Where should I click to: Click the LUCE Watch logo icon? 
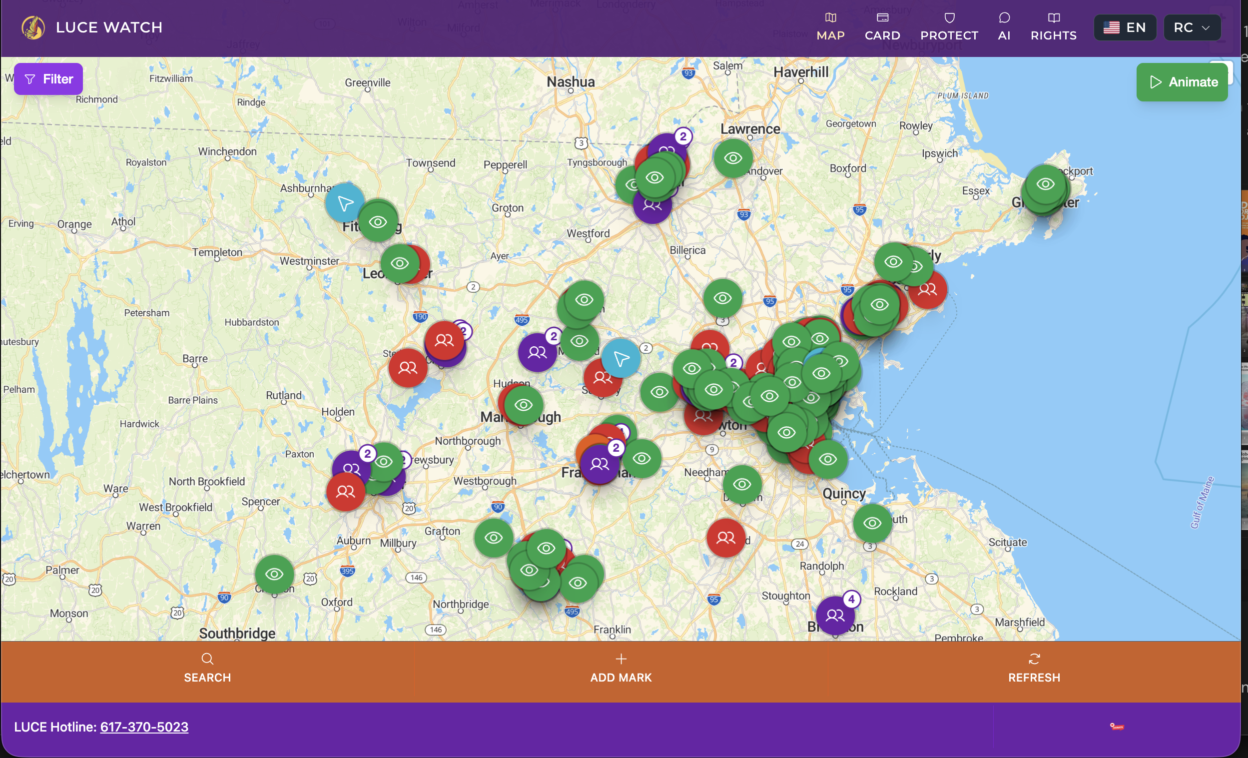[x=33, y=28]
